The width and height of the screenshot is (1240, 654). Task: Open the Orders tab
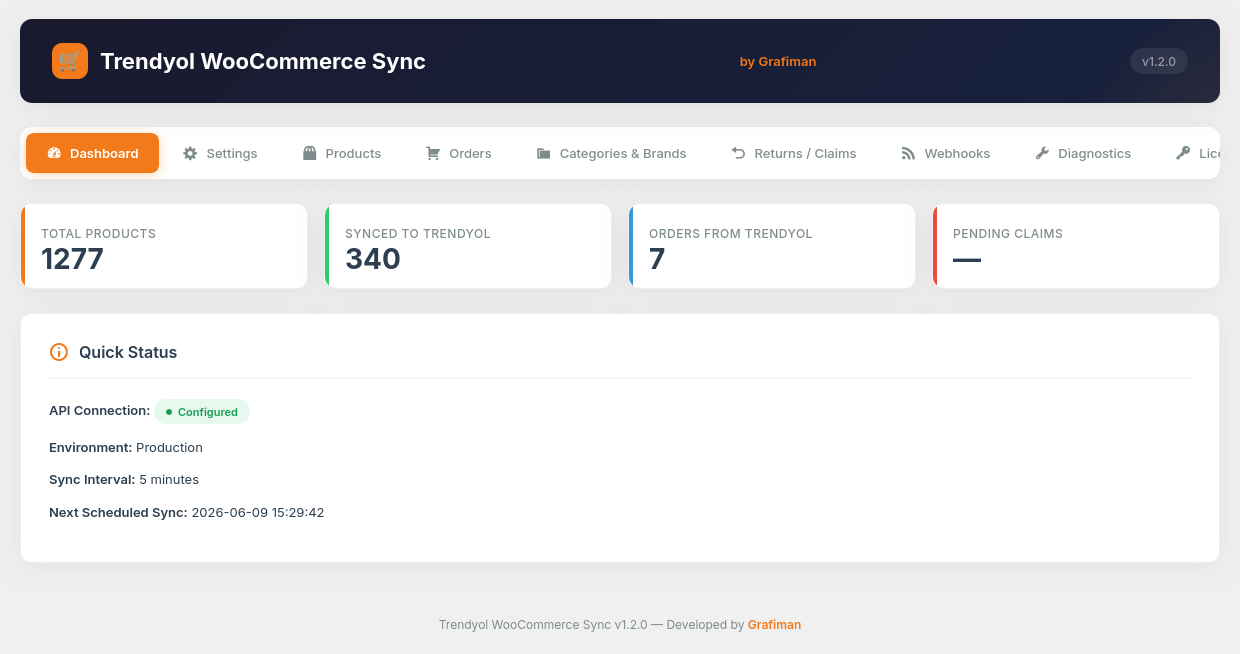click(459, 153)
